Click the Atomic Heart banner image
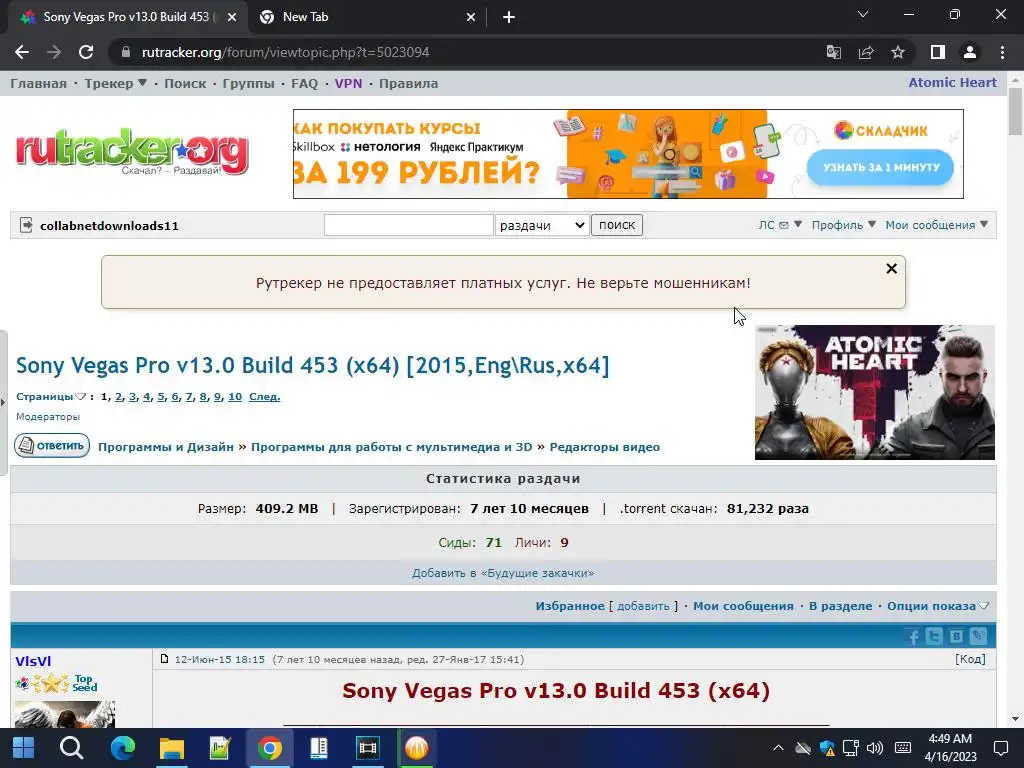The image size is (1024, 768). (875, 392)
